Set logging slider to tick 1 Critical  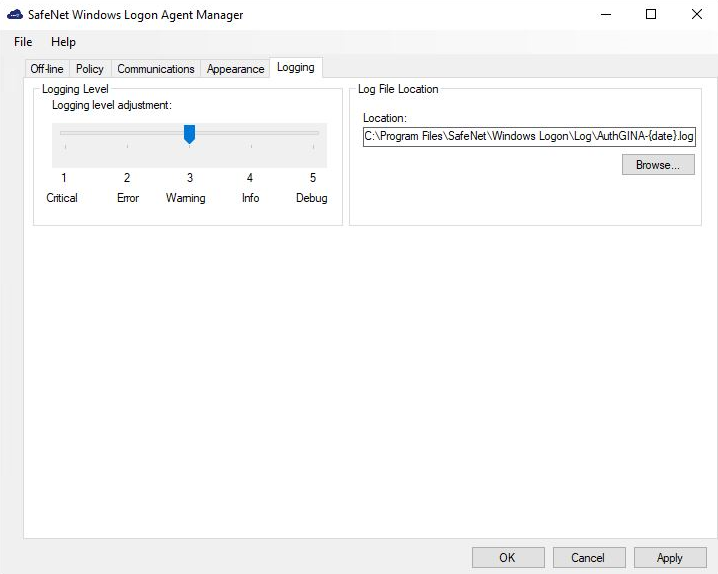(x=65, y=134)
